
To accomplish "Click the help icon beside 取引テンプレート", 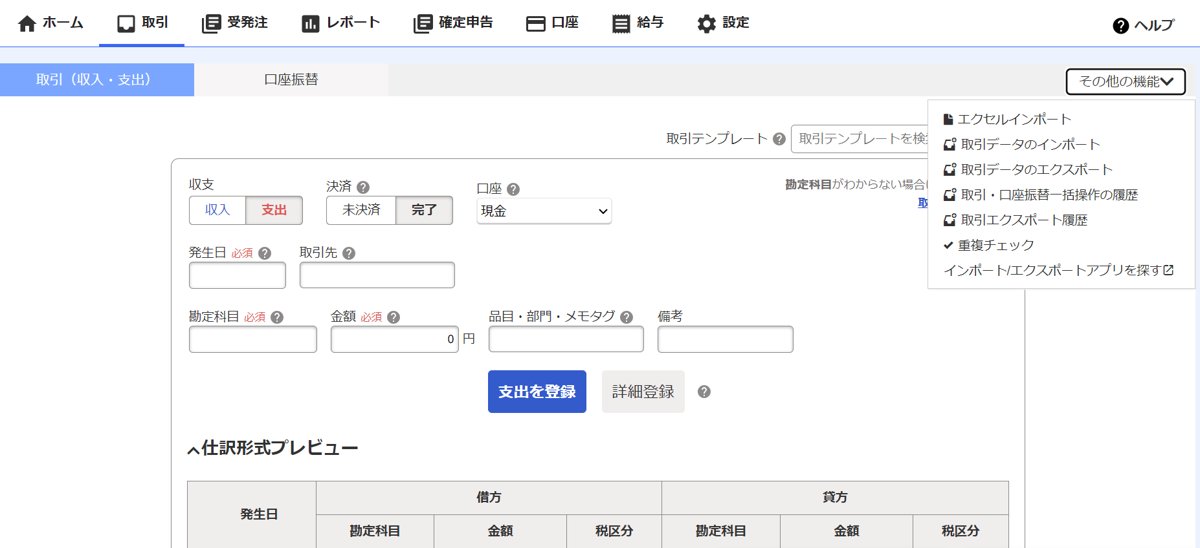I will click(x=779, y=139).
